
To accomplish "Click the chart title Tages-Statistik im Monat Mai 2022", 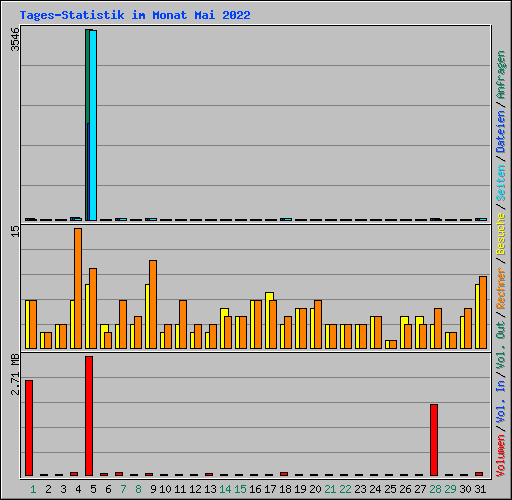I will 135,15.
